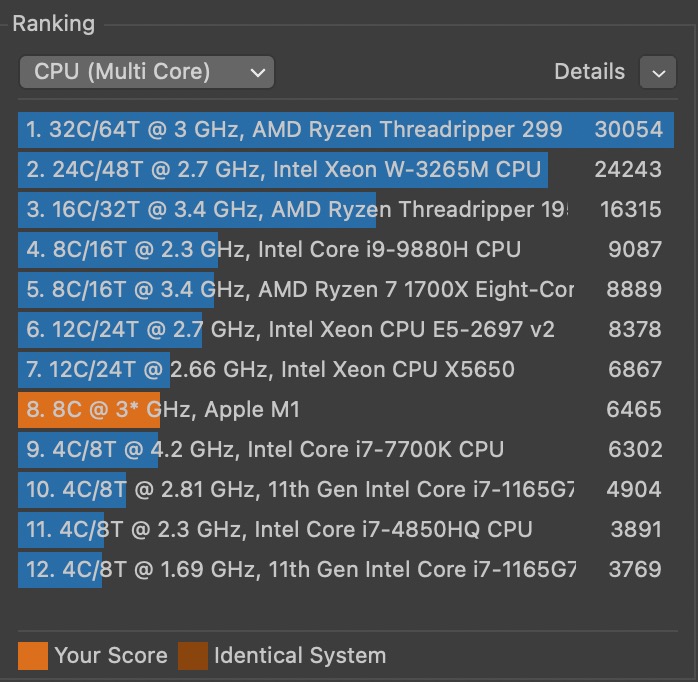
Task: Select the i7-1165G7 1.69 GHz row
Action: tap(346, 570)
